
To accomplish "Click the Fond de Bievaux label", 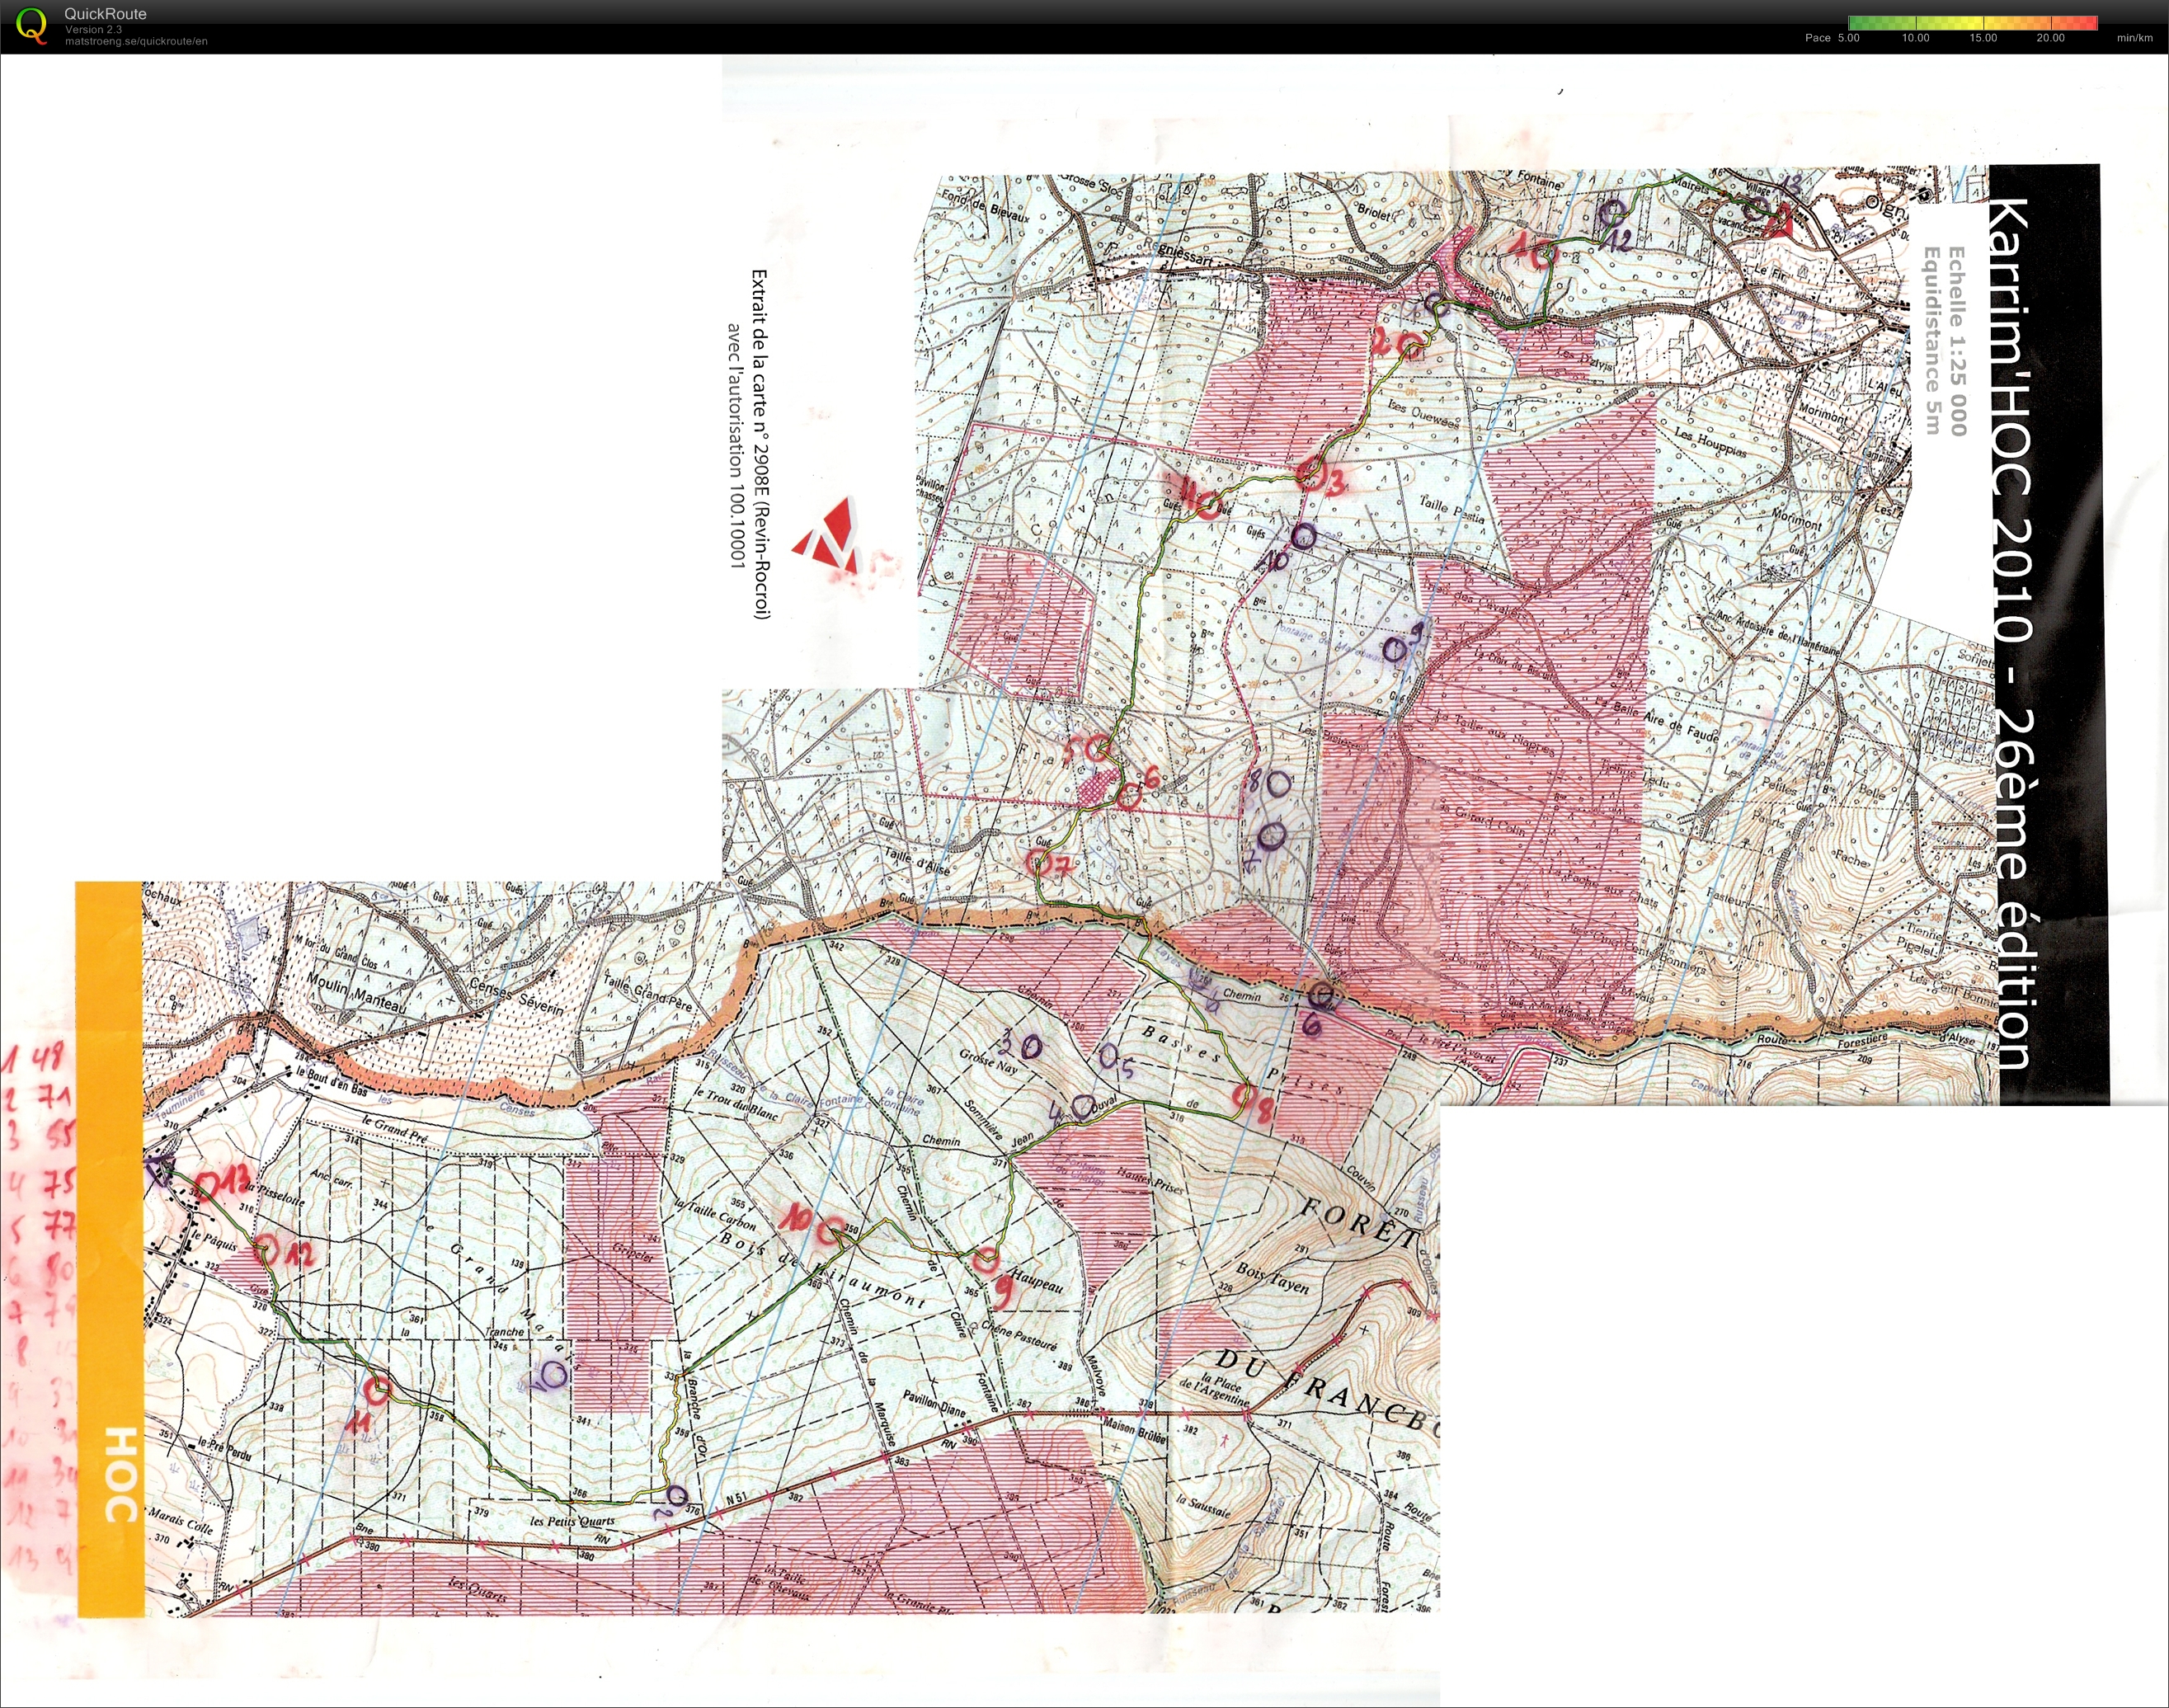I will (984, 206).
